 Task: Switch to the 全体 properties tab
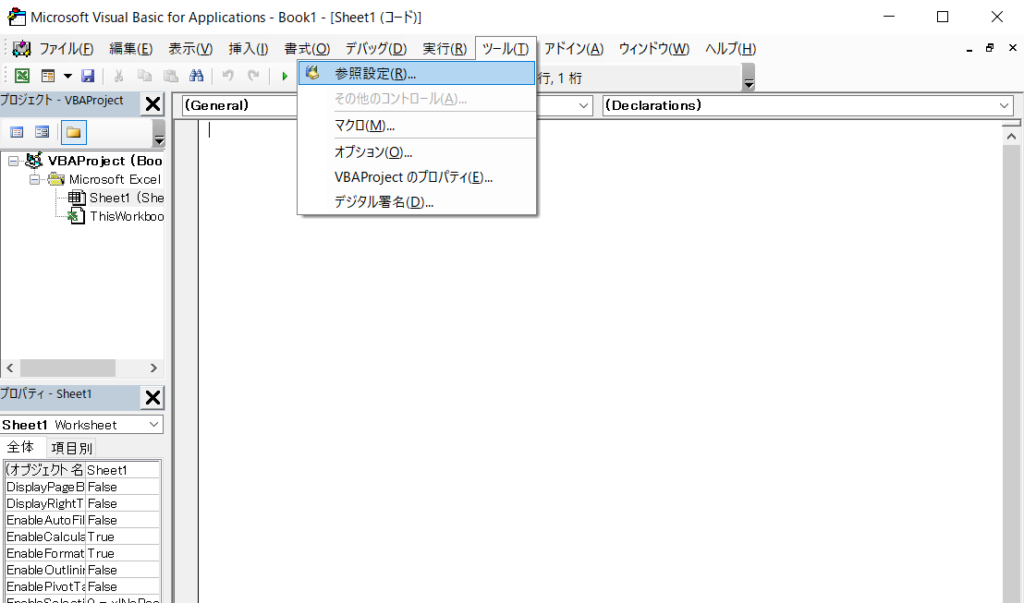(x=20, y=447)
